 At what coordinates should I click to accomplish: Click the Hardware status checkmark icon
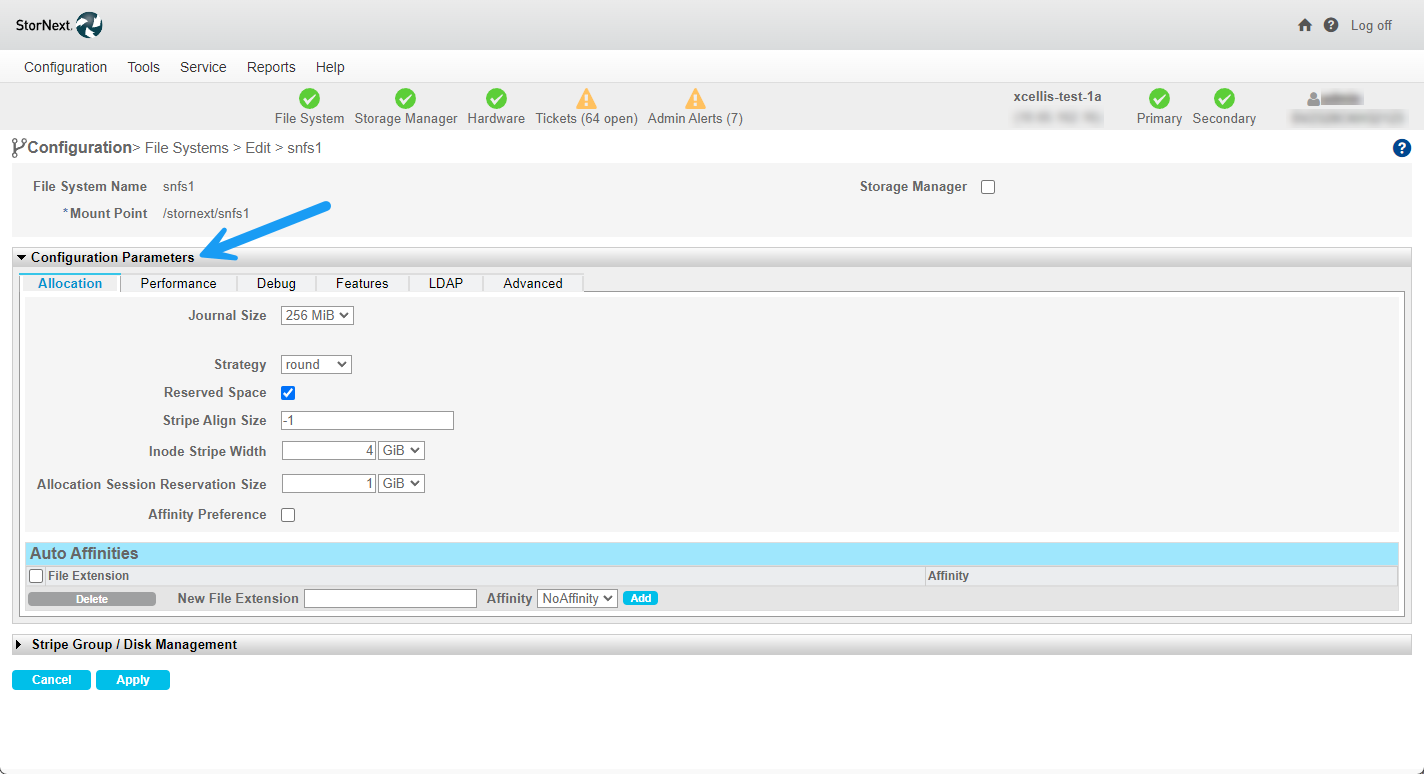pyautogui.click(x=496, y=99)
